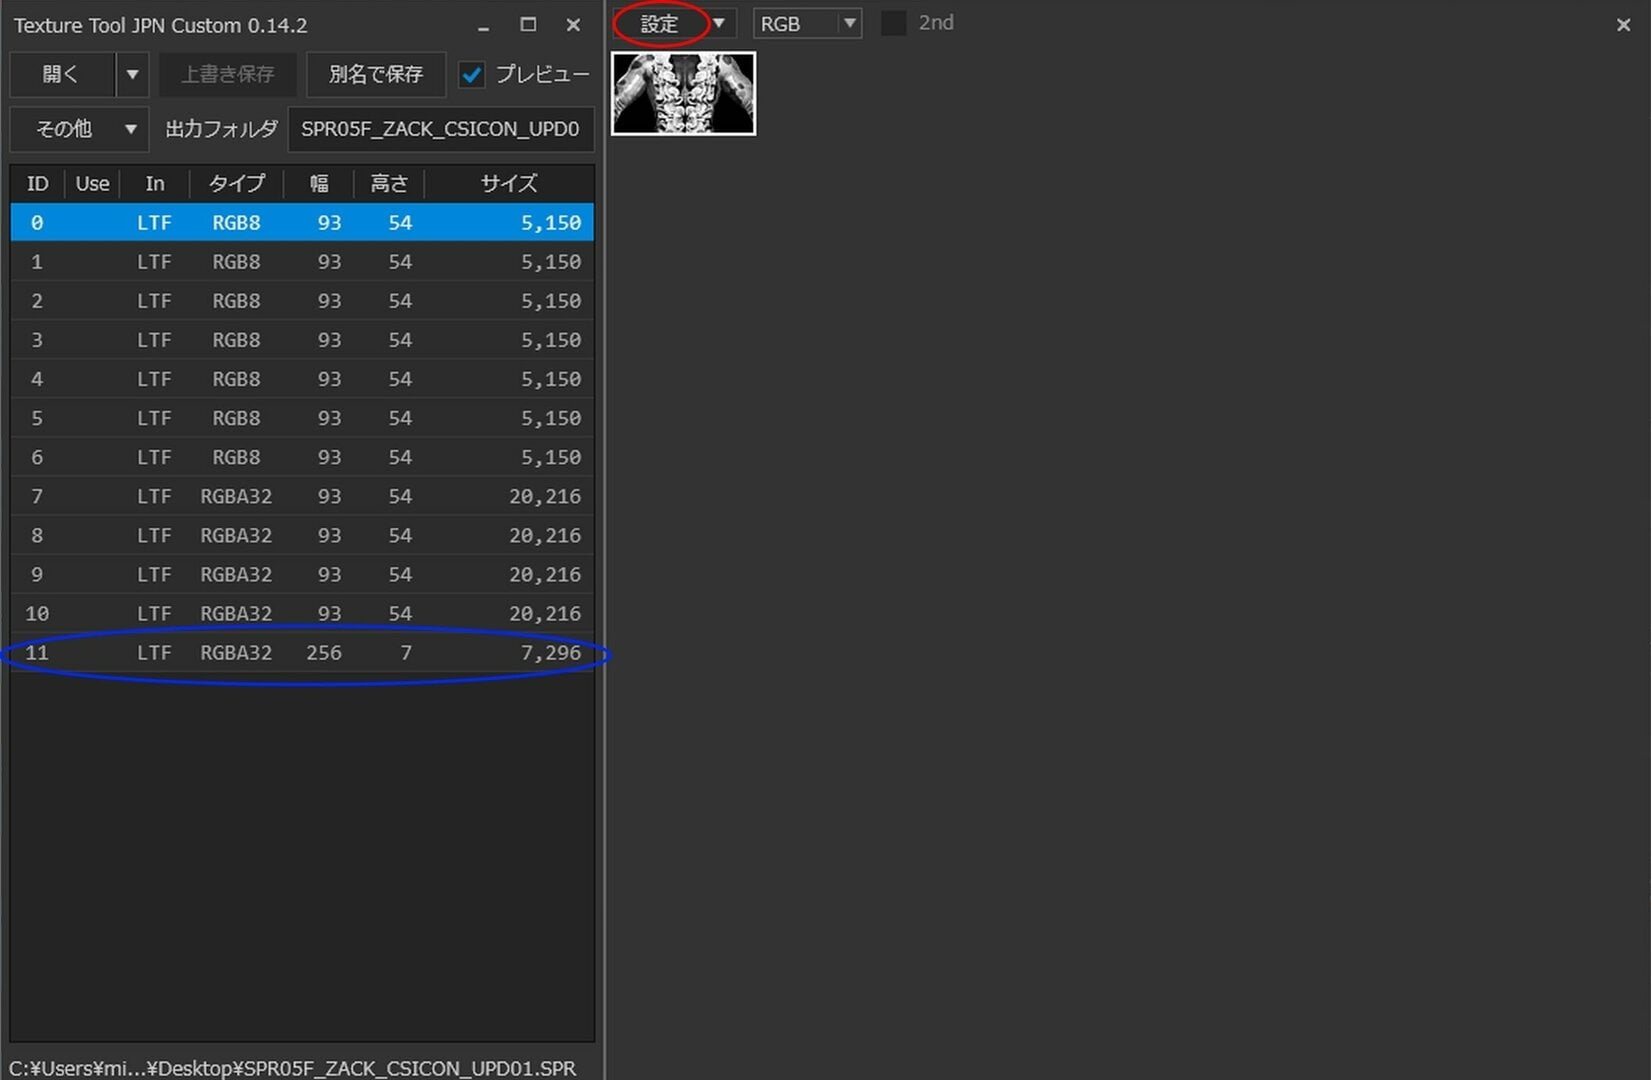Image resolution: width=1651 pixels, height=1080 pixels.
Task: Select texture row ID 1
Action: (302, 261)
